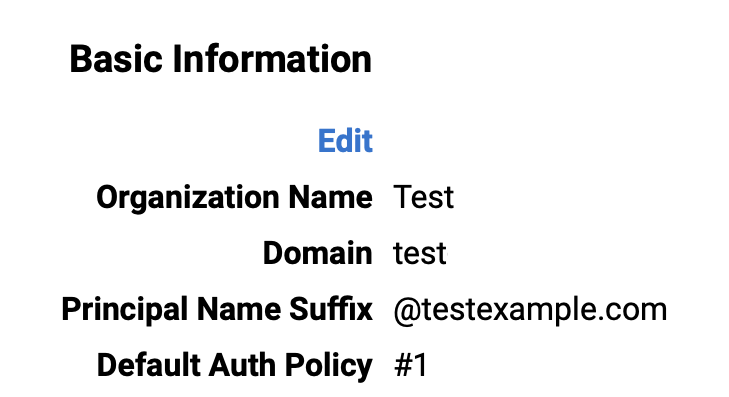
Task: Select the organization name value Test
Action: click(424, 197)
